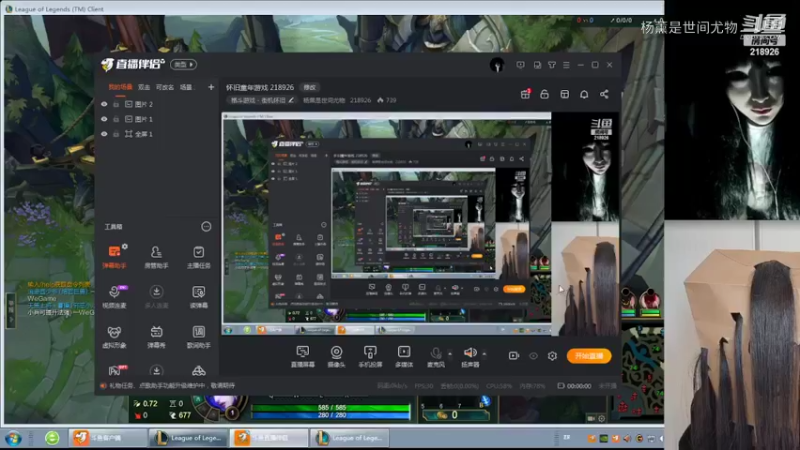Select the 双击 scene tab
The height and width of the screenshot is (450, 800).
coord(144,87)
